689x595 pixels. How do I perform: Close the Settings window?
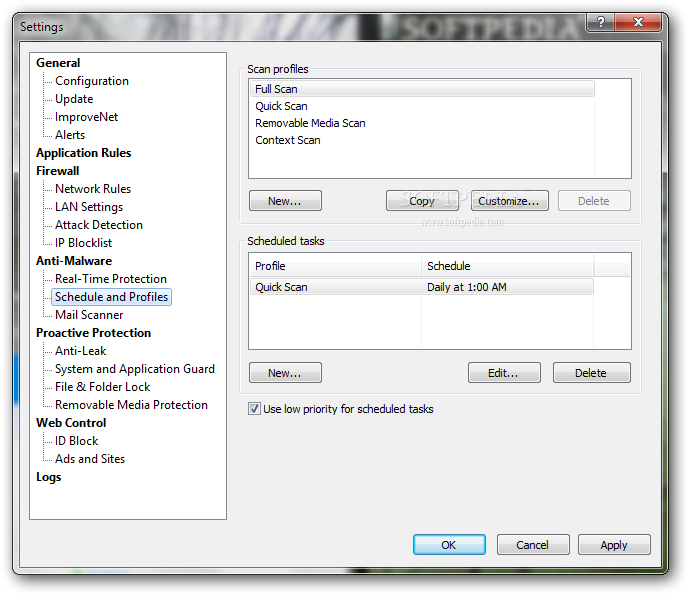(638, 22)
